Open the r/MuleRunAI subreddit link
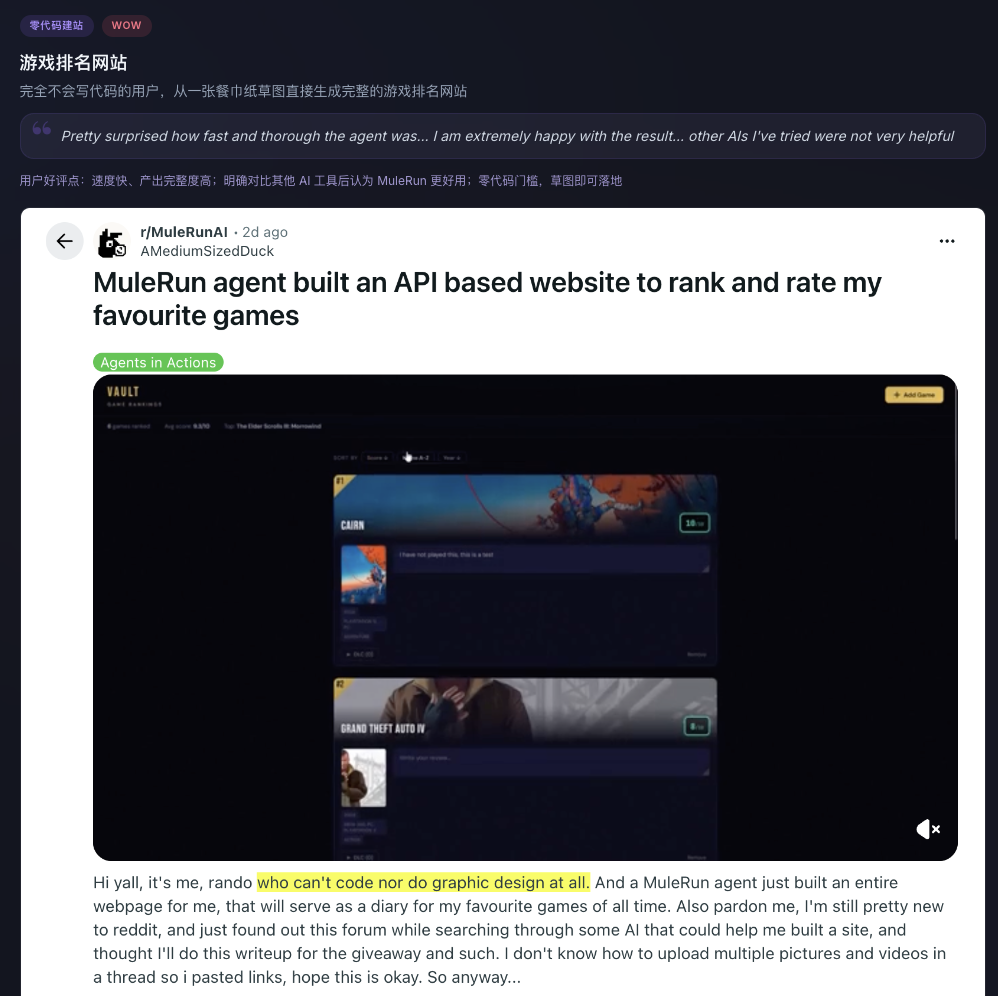998x996 pixels. [183, 232]
